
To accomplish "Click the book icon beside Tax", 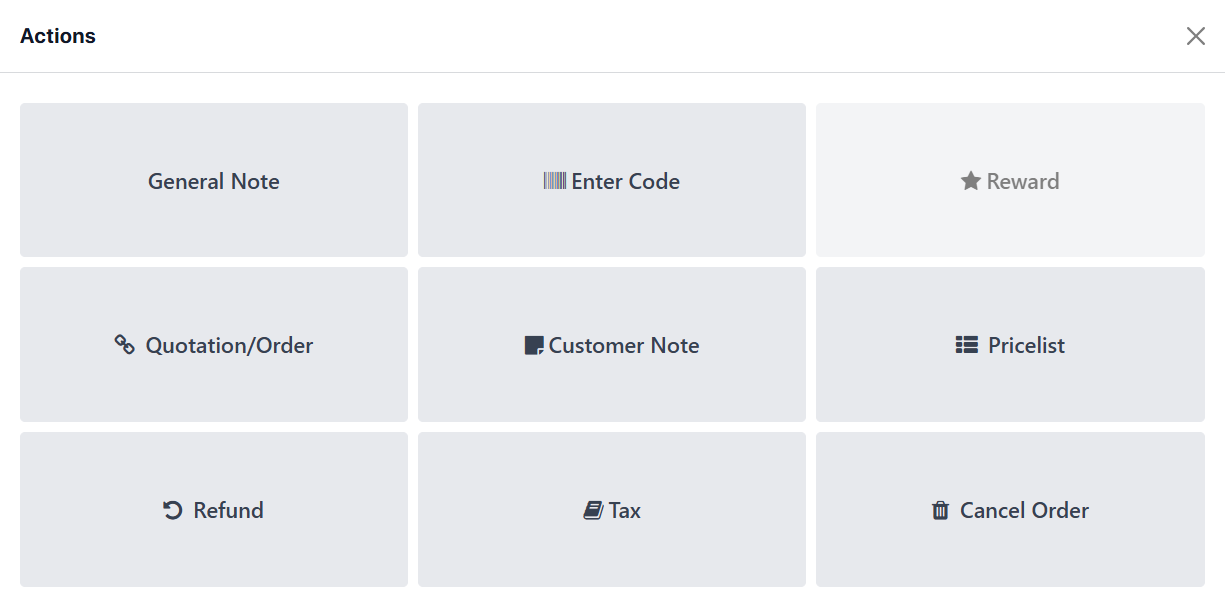I will [593, 510].
